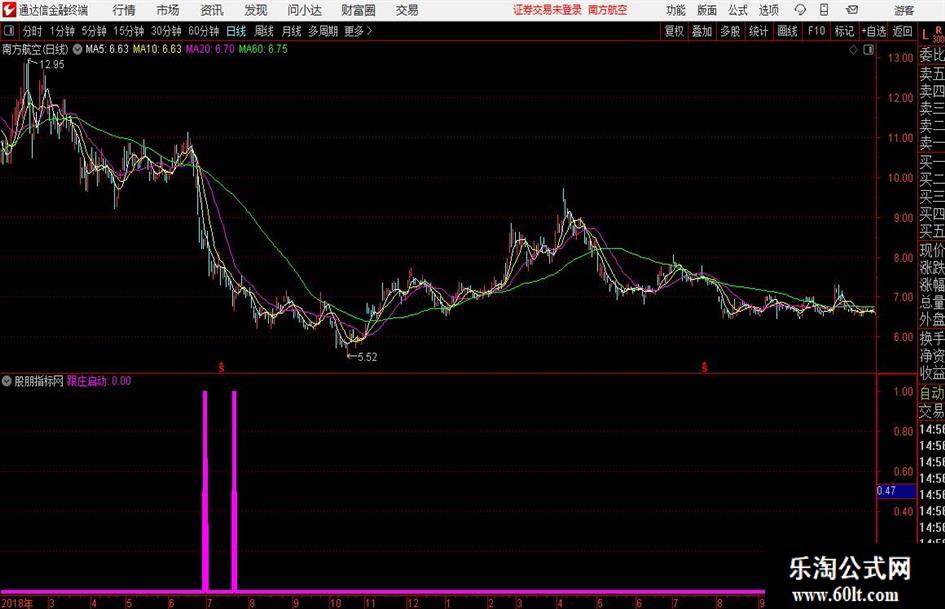The height and width of the screenshot is (609, 945).
Task: Expand the main chart indicator dropdown arrow
Action: click(77, 49)
